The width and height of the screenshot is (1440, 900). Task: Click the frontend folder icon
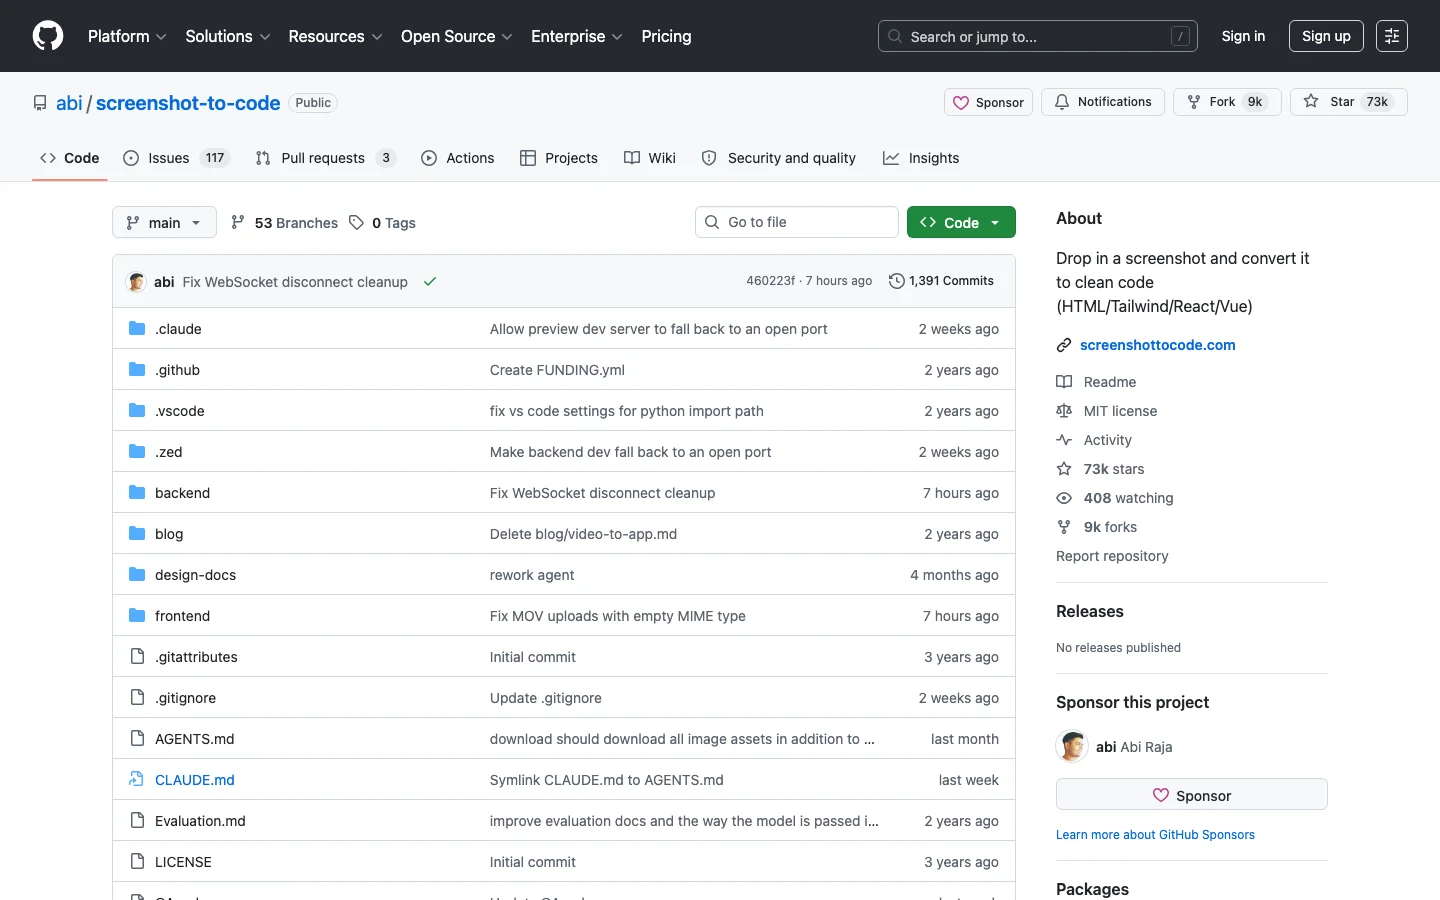coord(137,615)
